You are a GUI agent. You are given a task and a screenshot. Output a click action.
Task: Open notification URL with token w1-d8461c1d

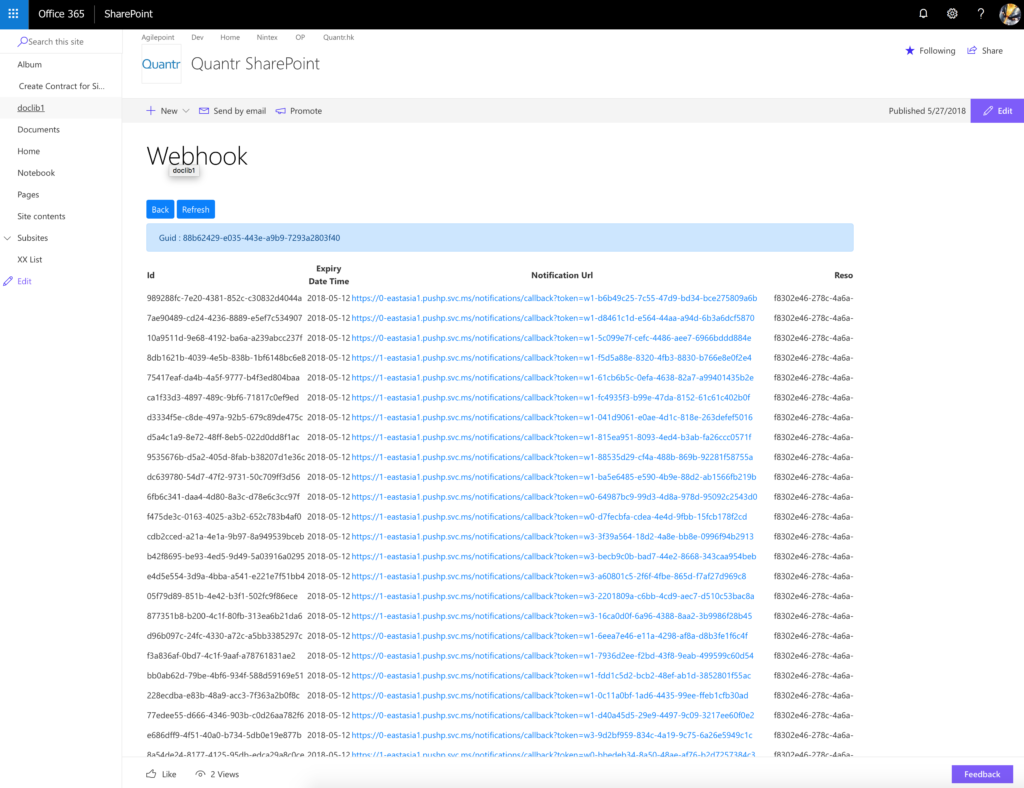pyautogui.click(x=552, y=318)
